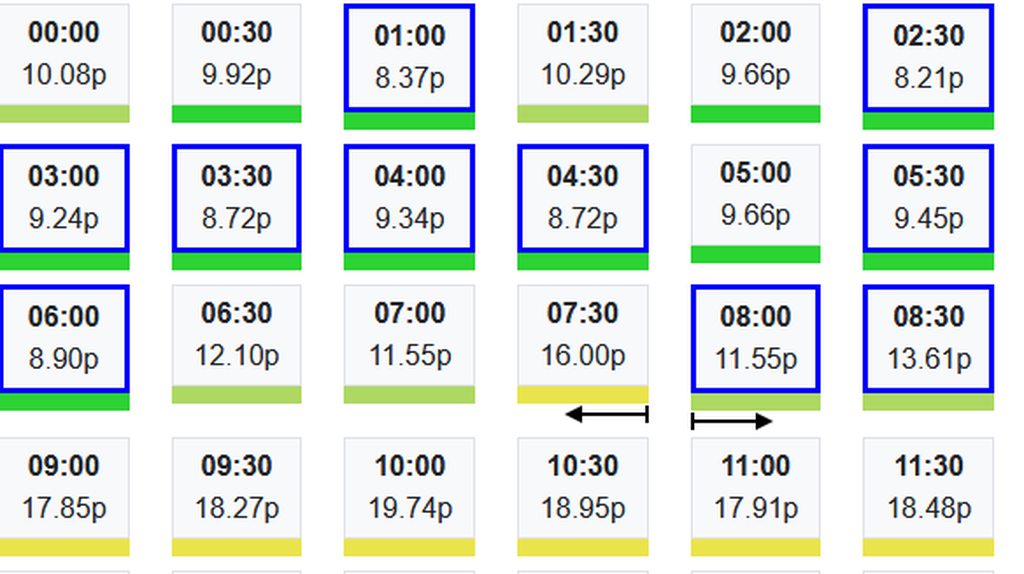Toggle off the selected 02:30 slot
The height and width of the screenshot is (574, 1024).
928,57
